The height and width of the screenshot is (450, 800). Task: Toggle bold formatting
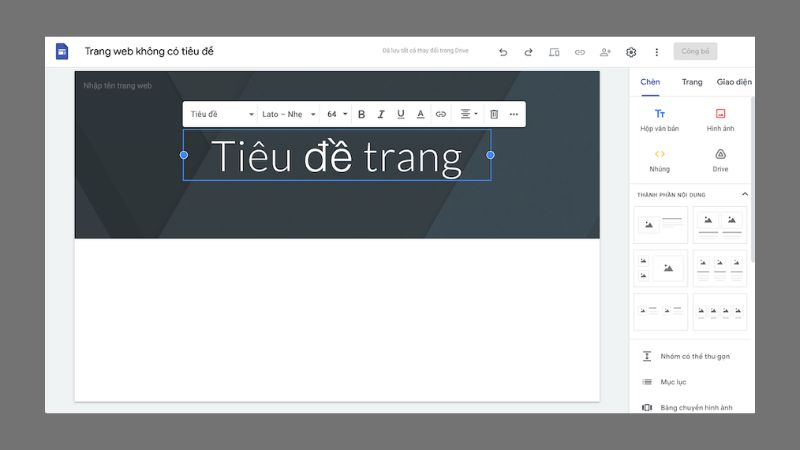361,114
